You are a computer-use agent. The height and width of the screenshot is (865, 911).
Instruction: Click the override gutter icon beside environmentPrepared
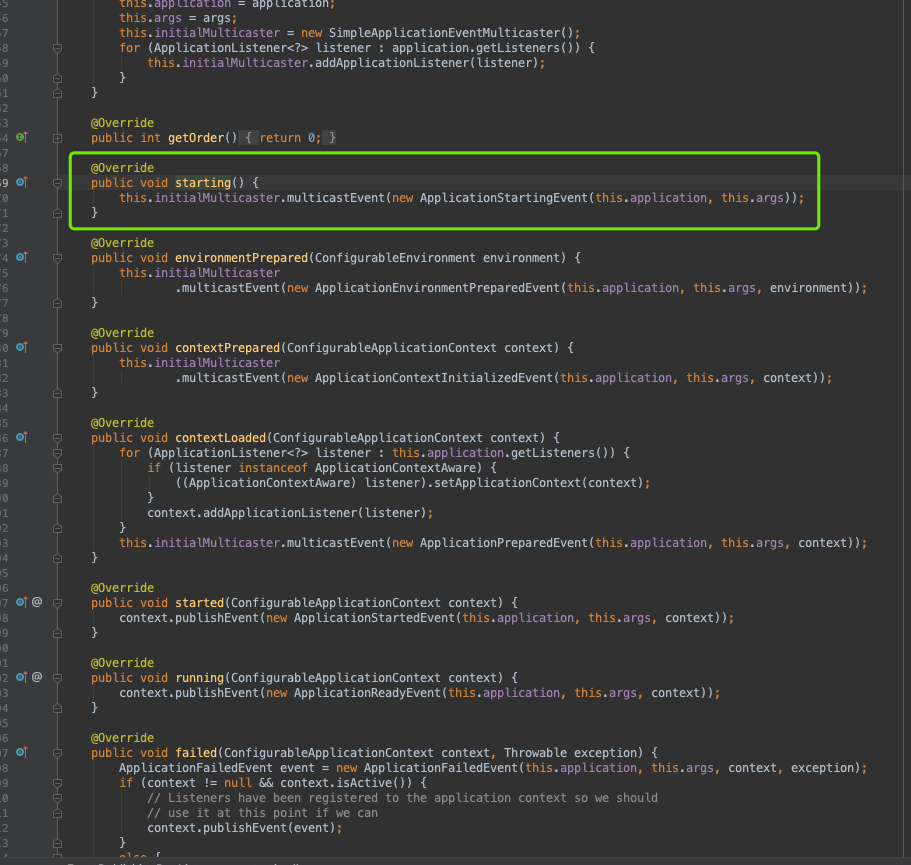22,258
